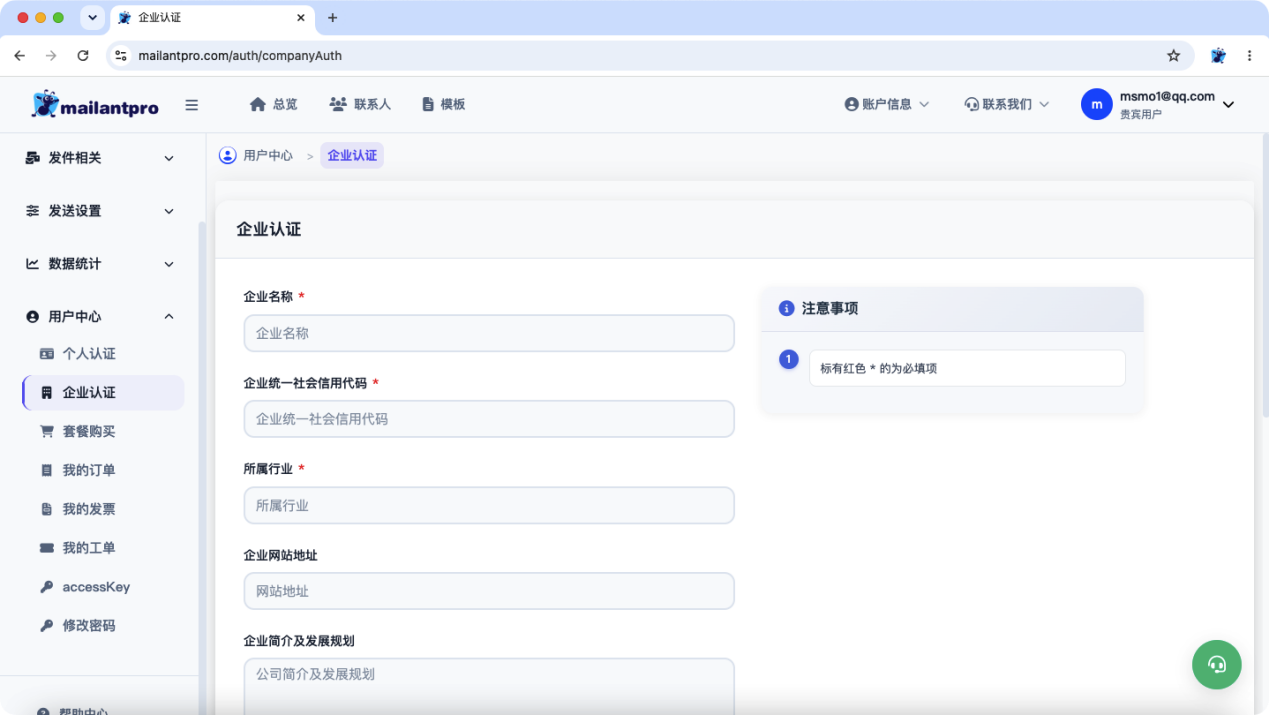The image size is (1269, 715).
Task: Bookmark this page with the star icon
Action: pyautogui.click(x=1174, y=56)
